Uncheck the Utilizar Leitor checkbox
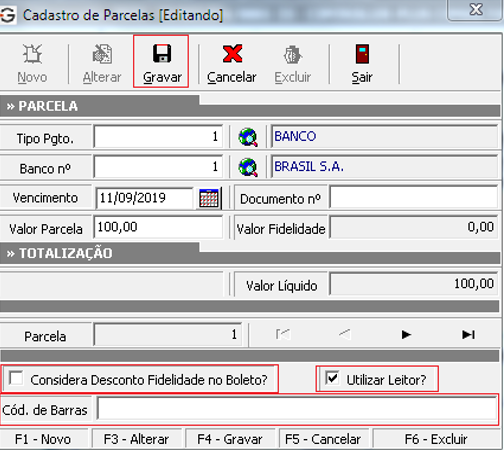This screenshot has width=504, height=450. click(332, 378)
